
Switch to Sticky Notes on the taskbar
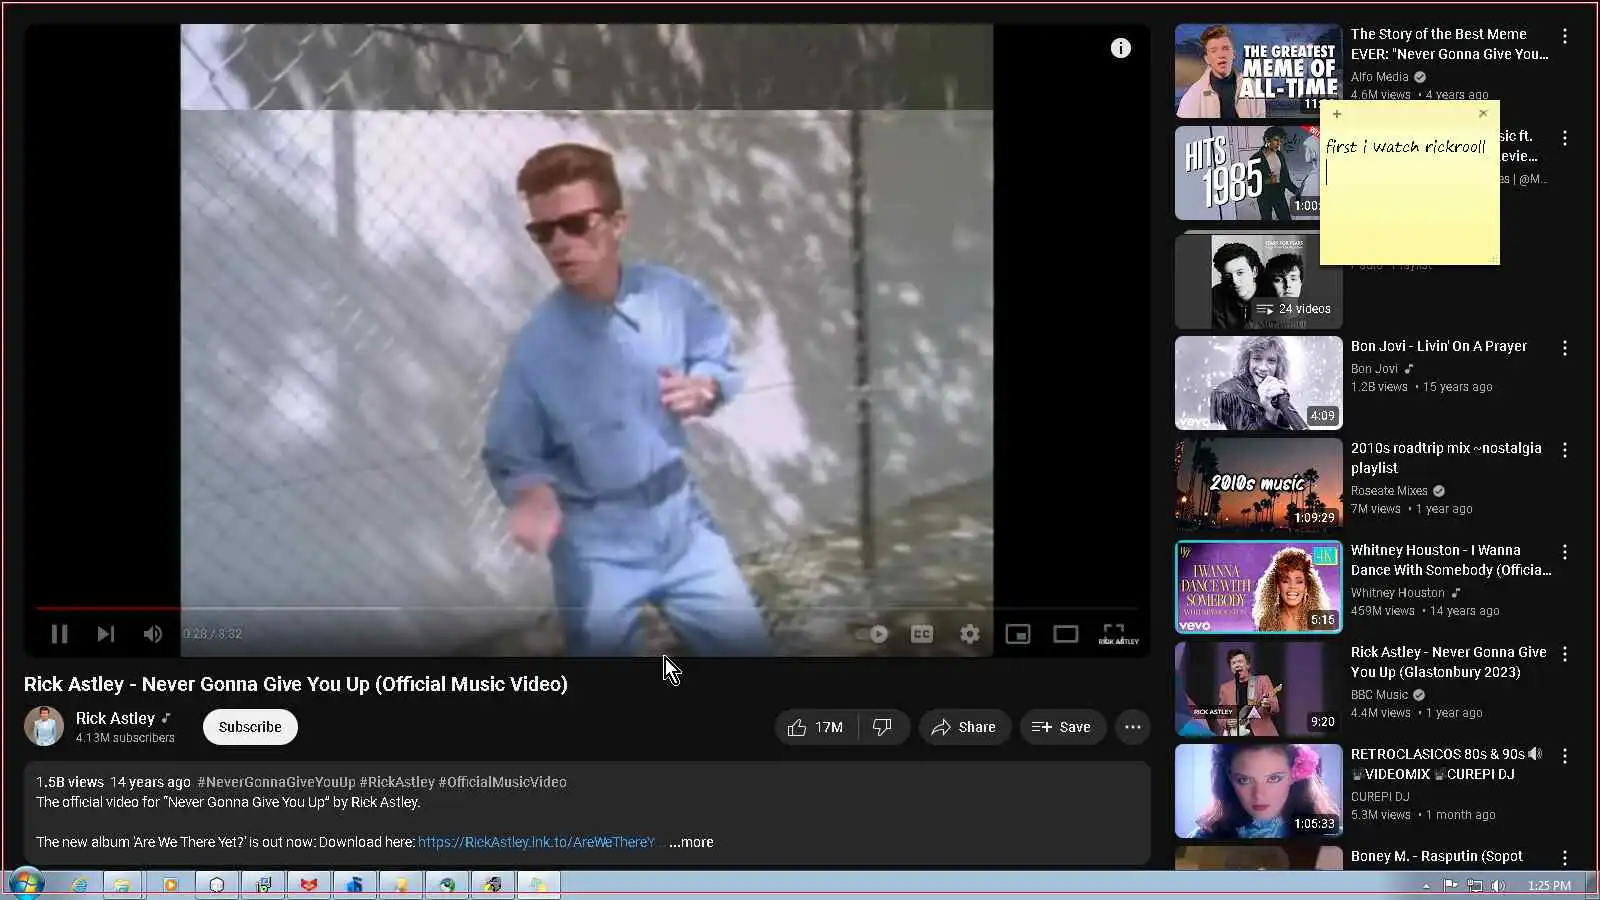(538, 885)
